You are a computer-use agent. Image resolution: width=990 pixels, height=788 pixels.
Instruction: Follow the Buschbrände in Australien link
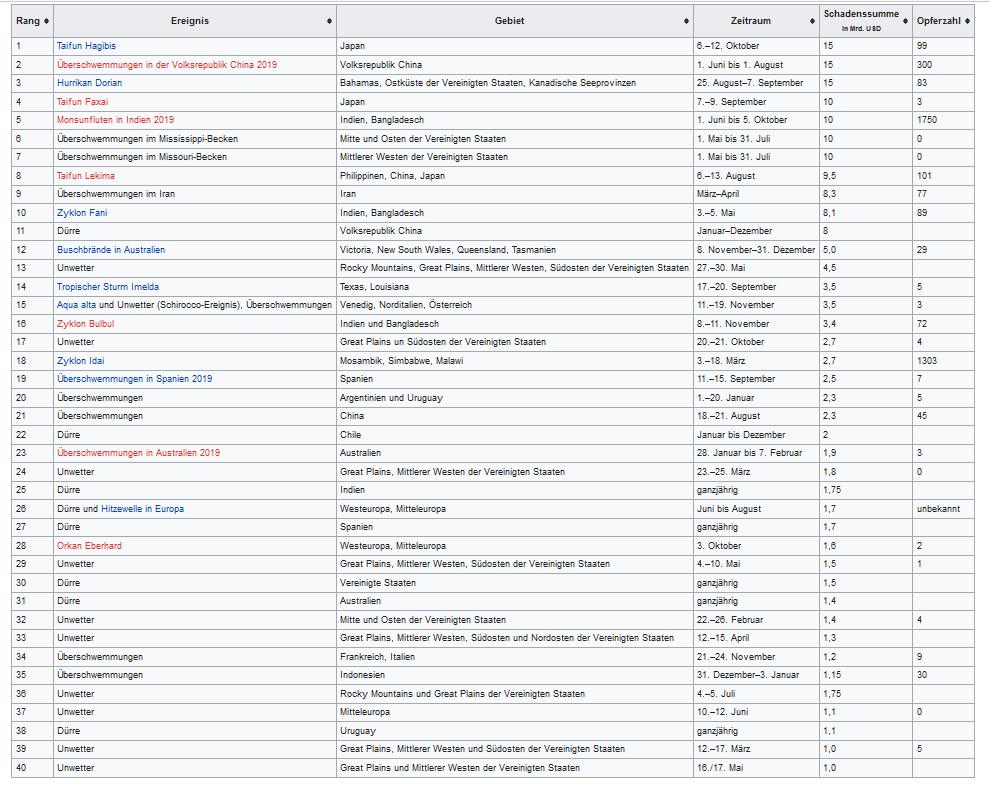click(110, 249)
